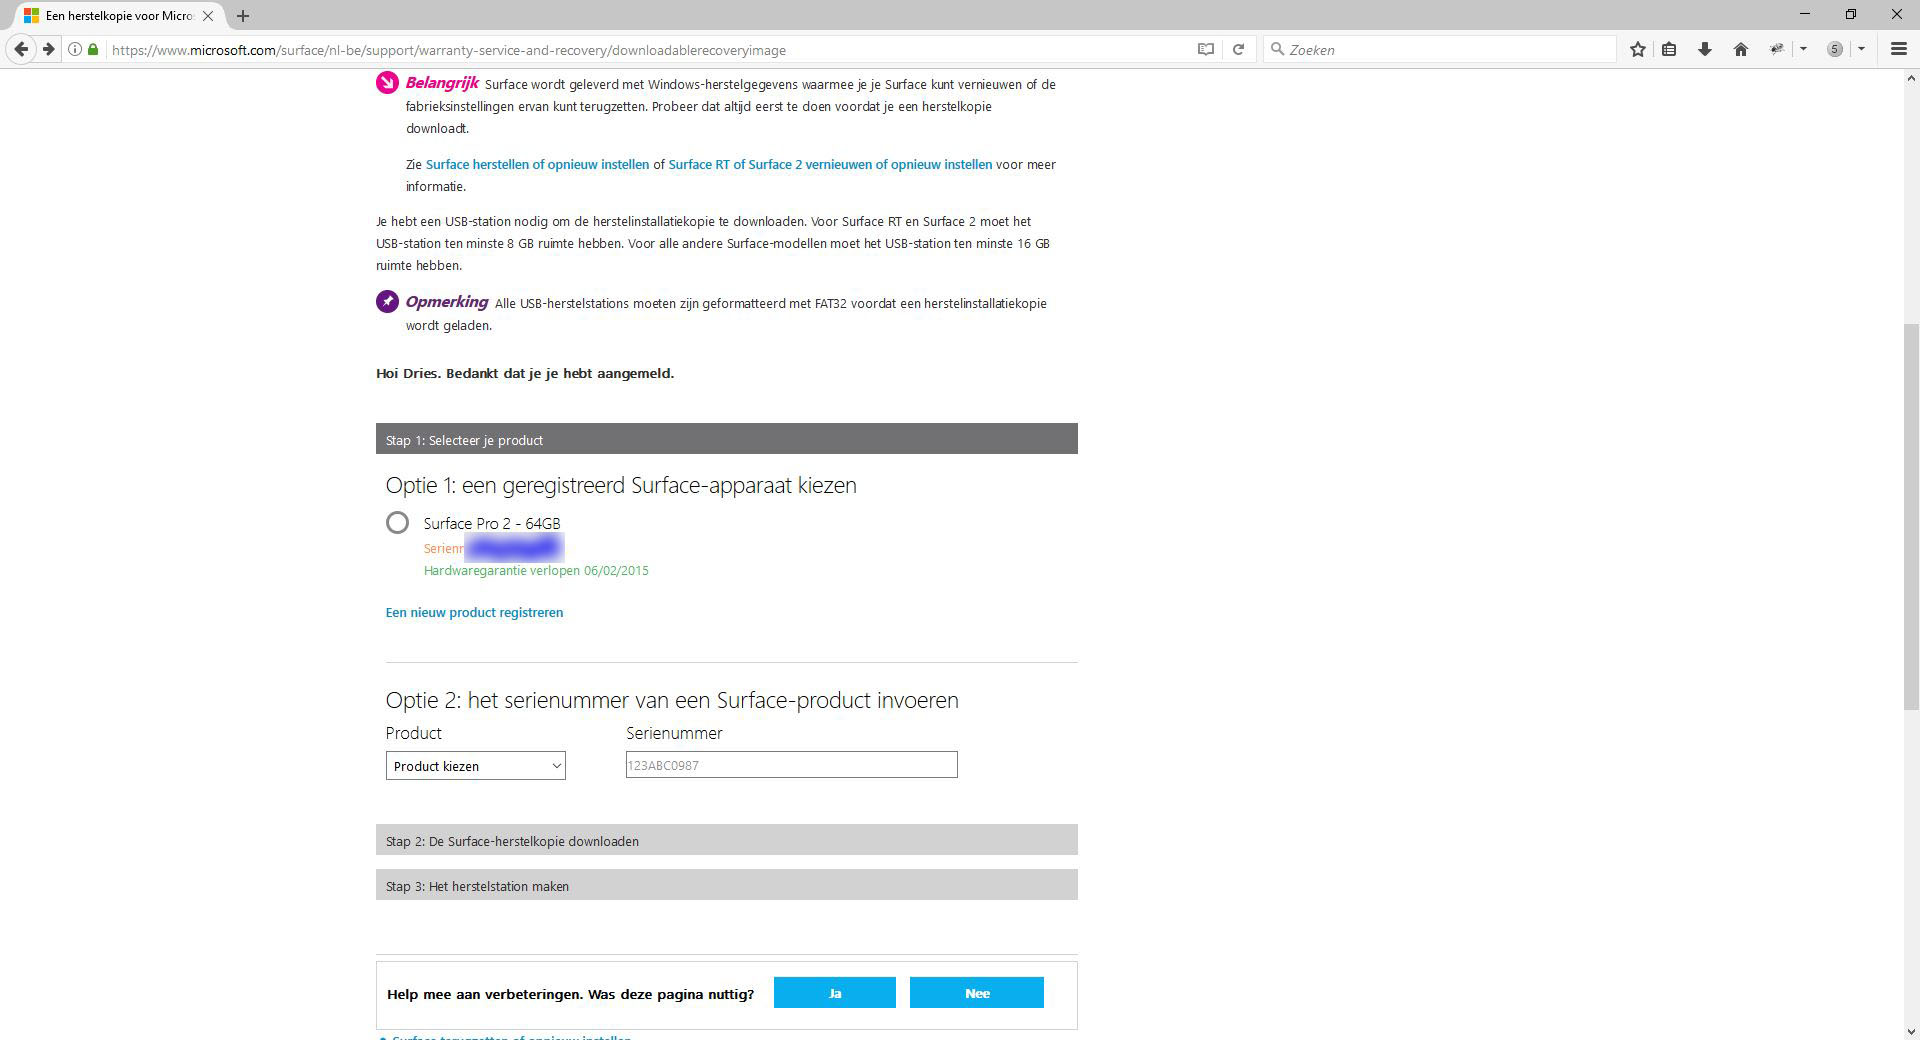Screen dimensions: 1920x1040
Task: Click the green secure connection padlock
Action: point(93,49)
